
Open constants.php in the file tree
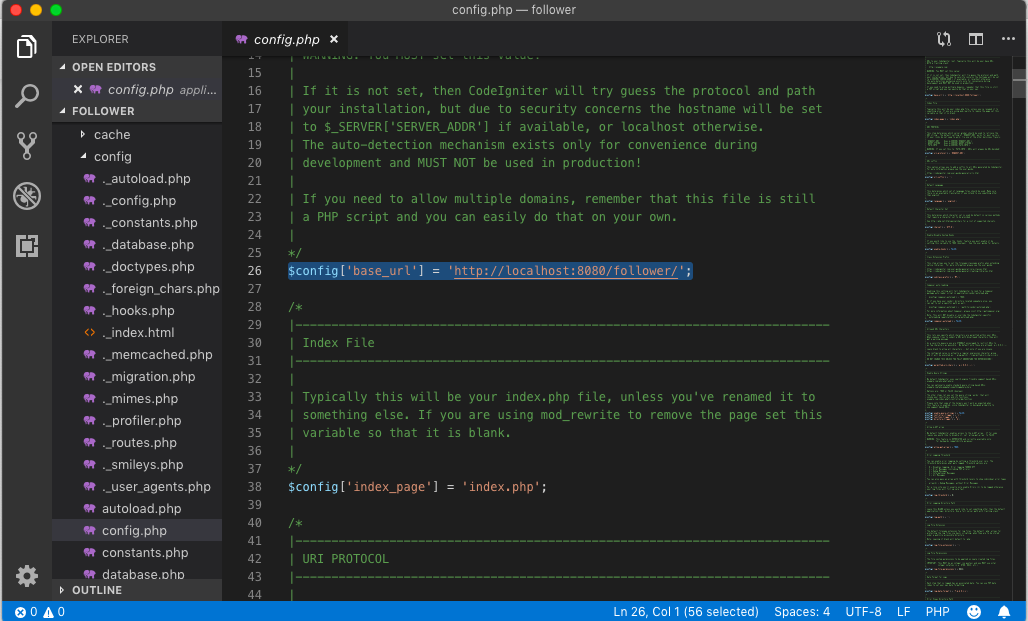tap(145, 552)
